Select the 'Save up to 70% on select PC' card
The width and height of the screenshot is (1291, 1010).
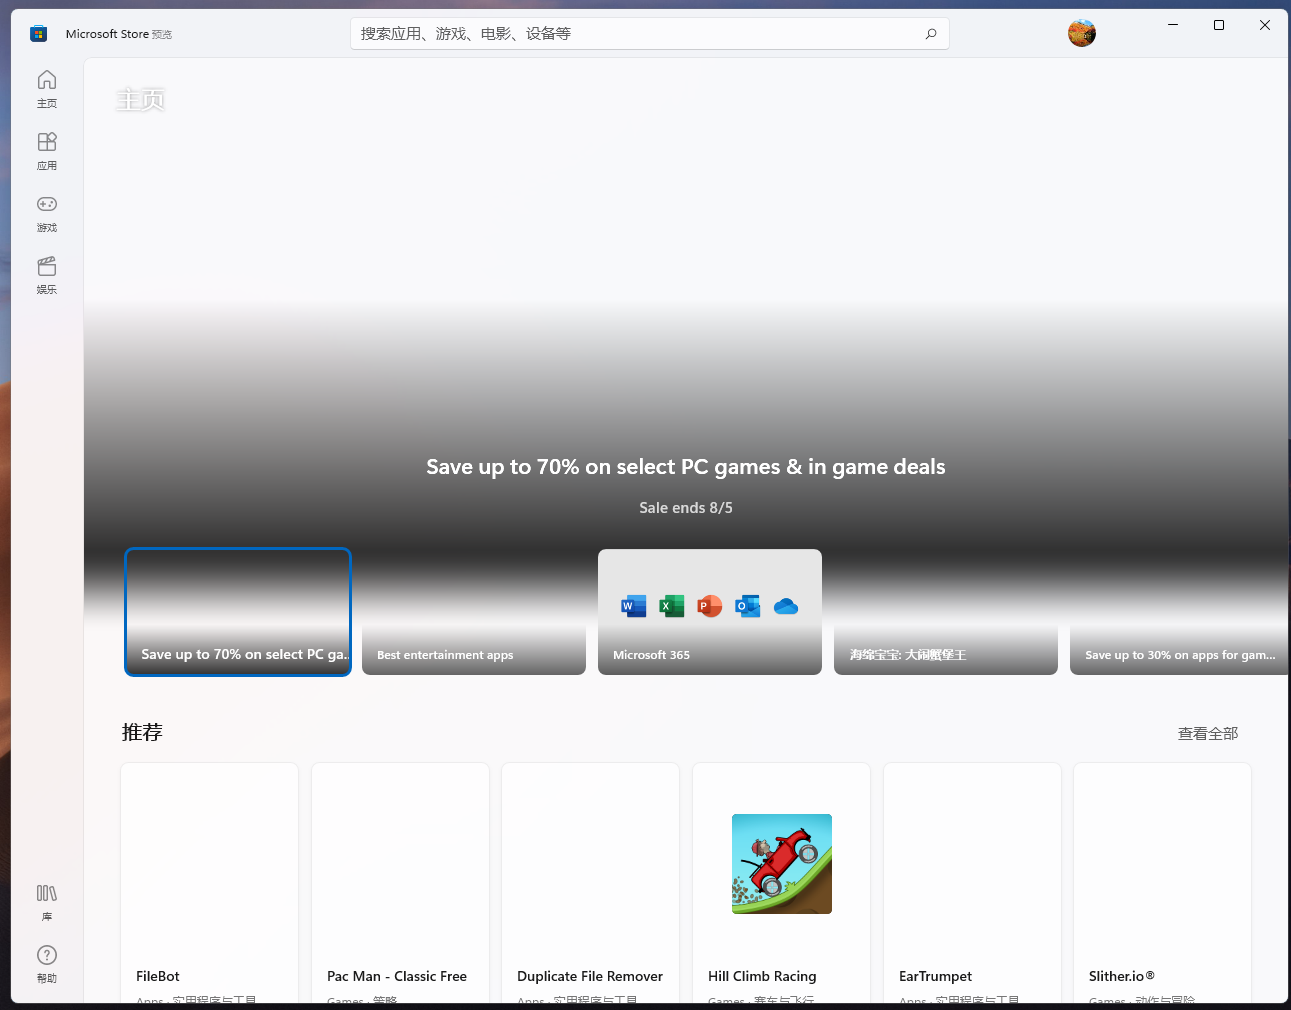(x=238, y=612)
